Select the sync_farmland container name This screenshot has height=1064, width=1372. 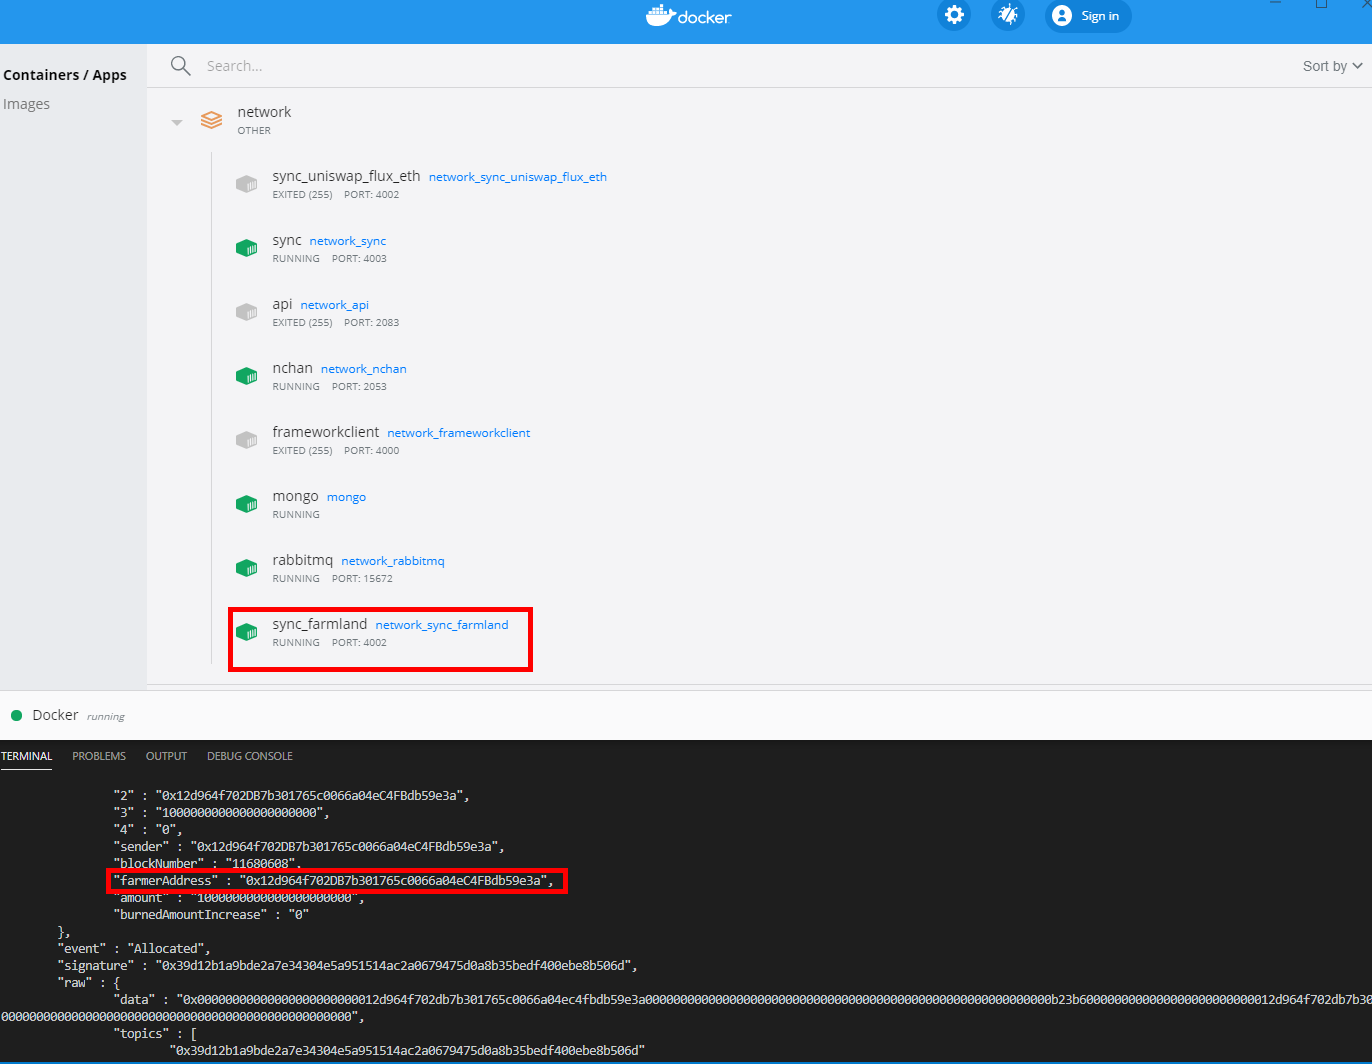pos(320,624)
